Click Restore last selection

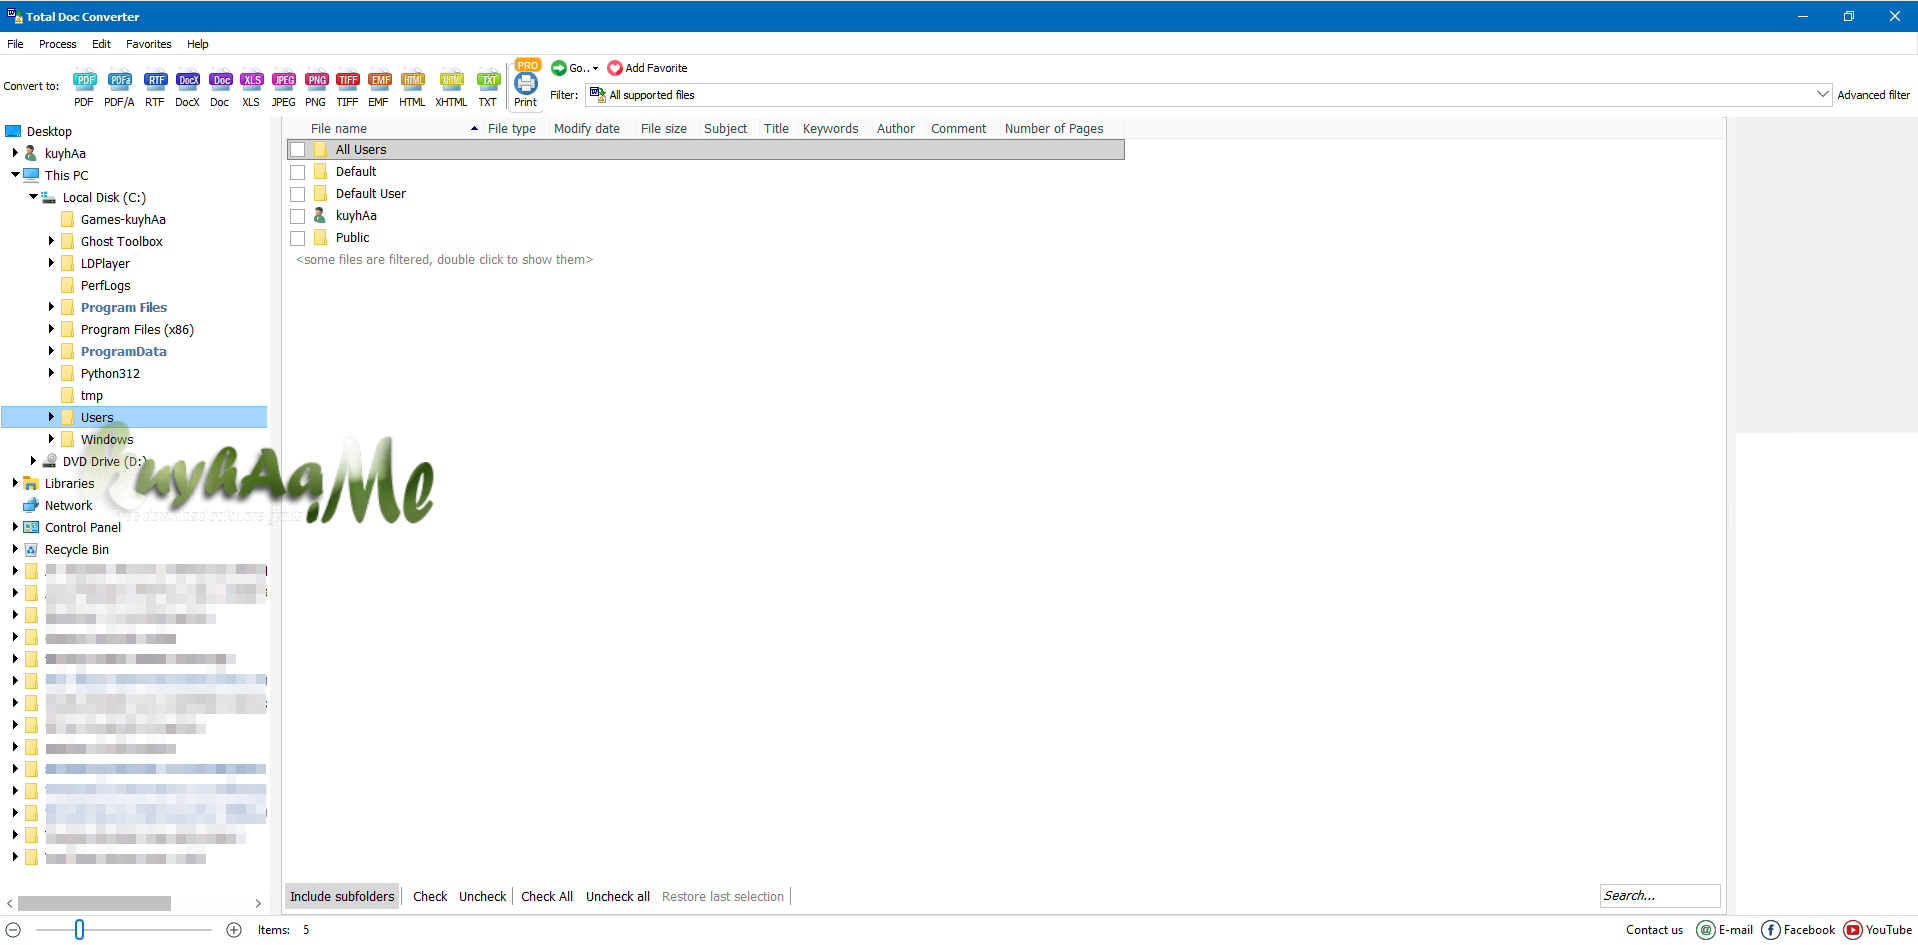(x=723, y=897)
